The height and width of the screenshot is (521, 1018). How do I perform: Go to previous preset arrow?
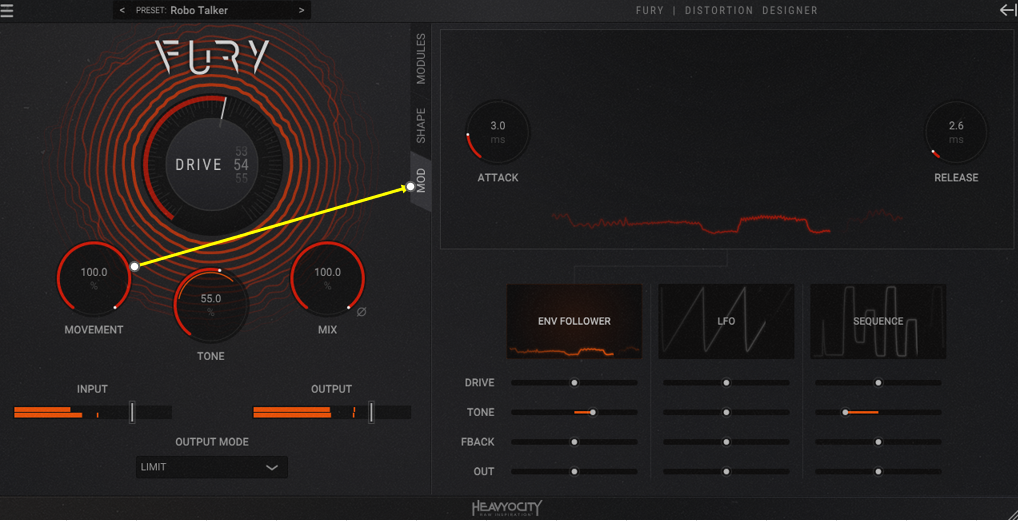123,10
